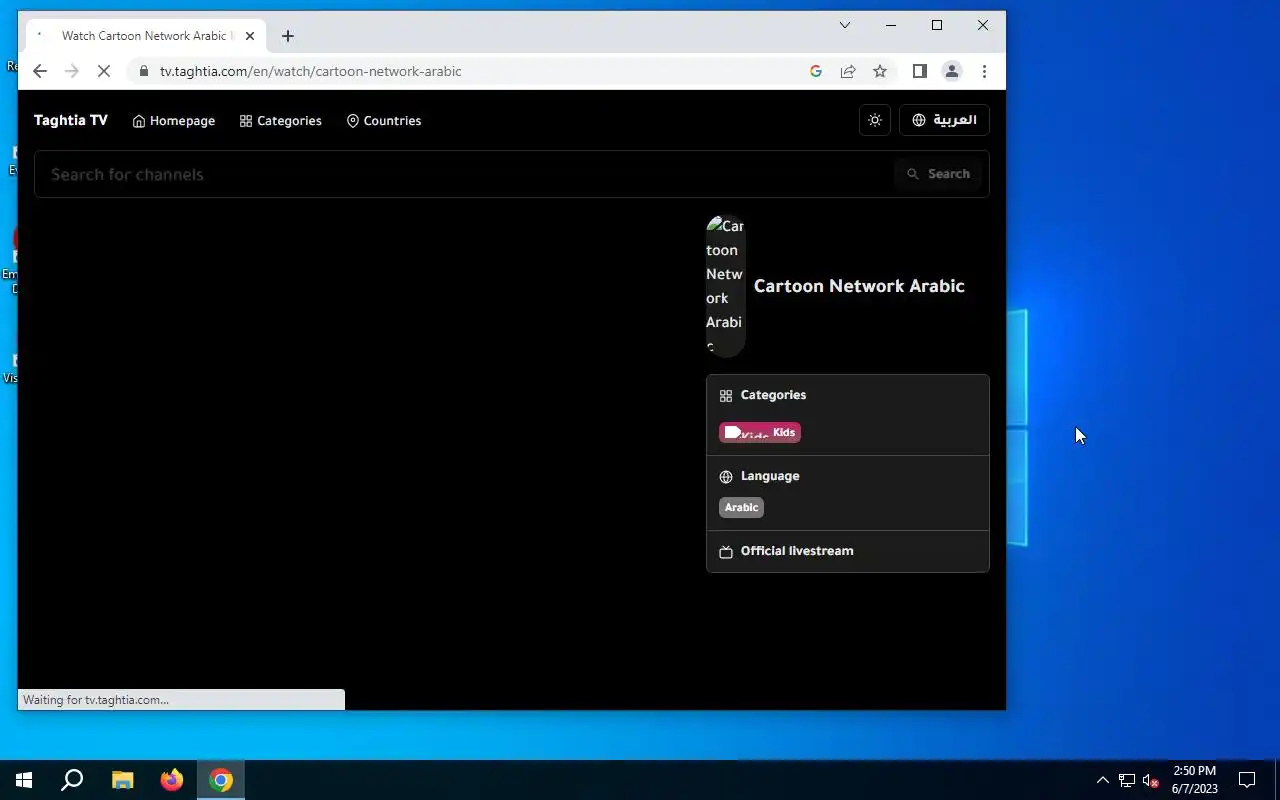This screenshot has height=800, width=1280.
Task: Open the Countries menu item
Action: click(384, 121)
